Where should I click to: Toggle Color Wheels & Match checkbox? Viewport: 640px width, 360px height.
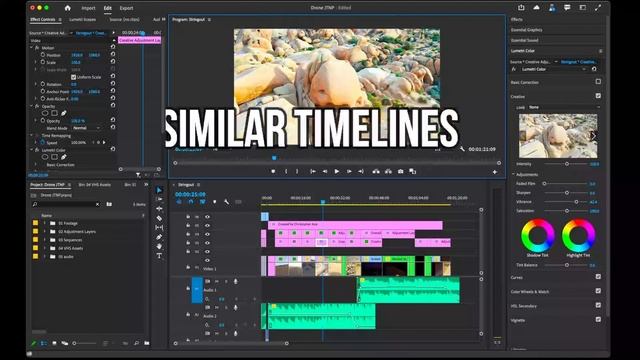[x=598, y=291]
